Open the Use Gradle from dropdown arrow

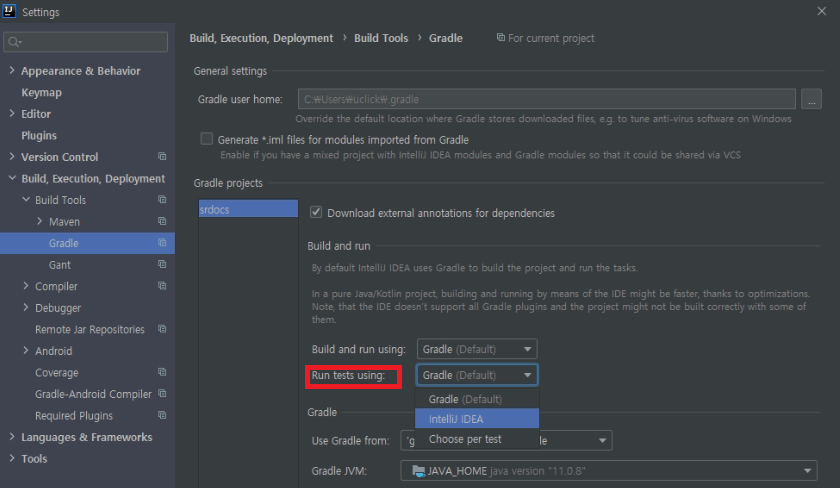coord(602,440)
